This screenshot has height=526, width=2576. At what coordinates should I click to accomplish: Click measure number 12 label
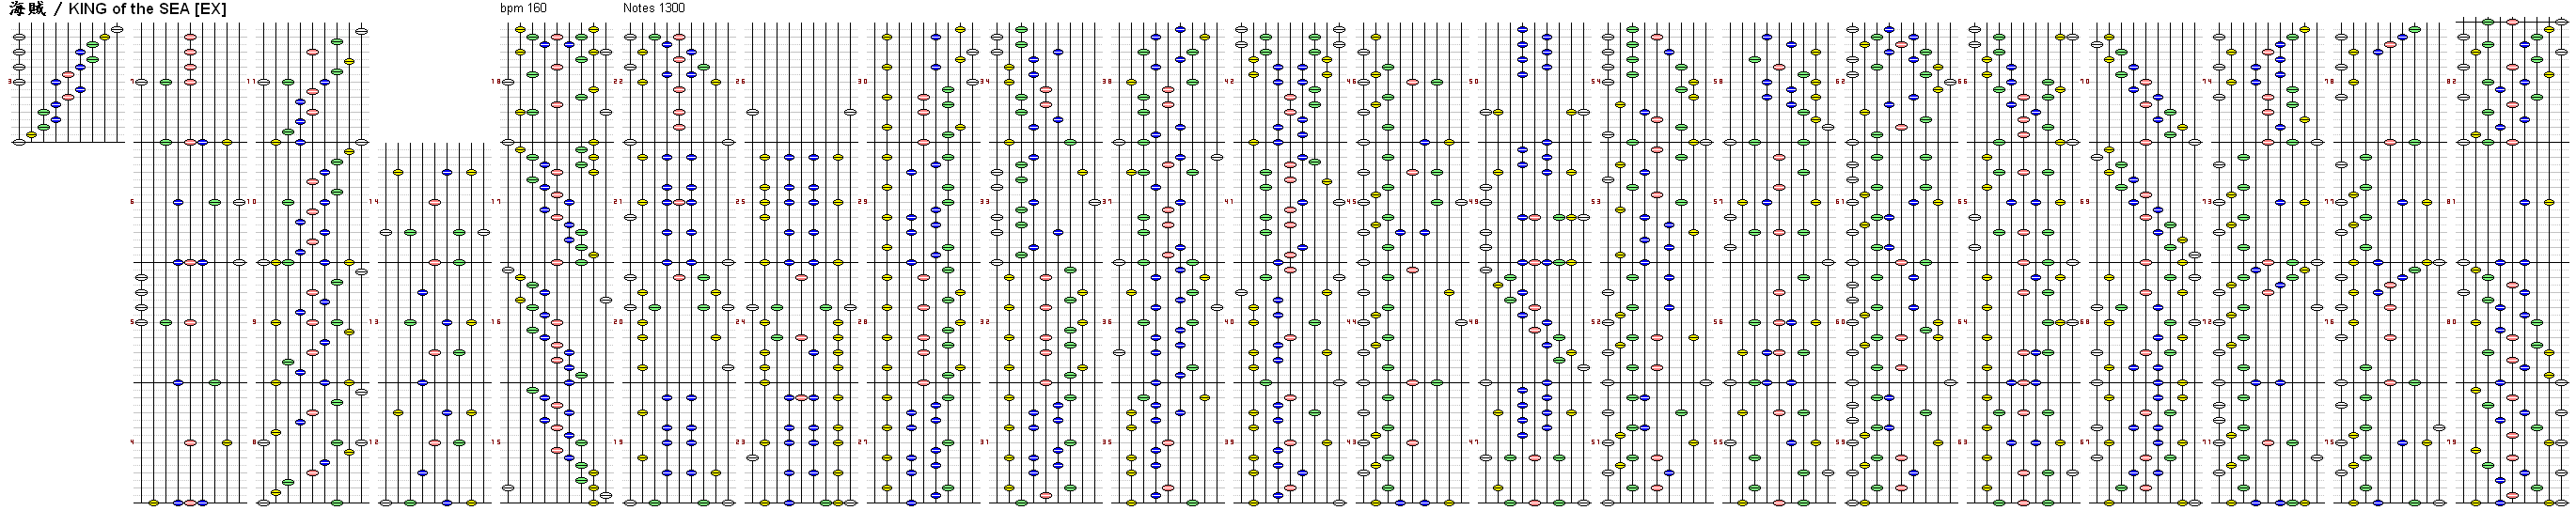point(374,442)
